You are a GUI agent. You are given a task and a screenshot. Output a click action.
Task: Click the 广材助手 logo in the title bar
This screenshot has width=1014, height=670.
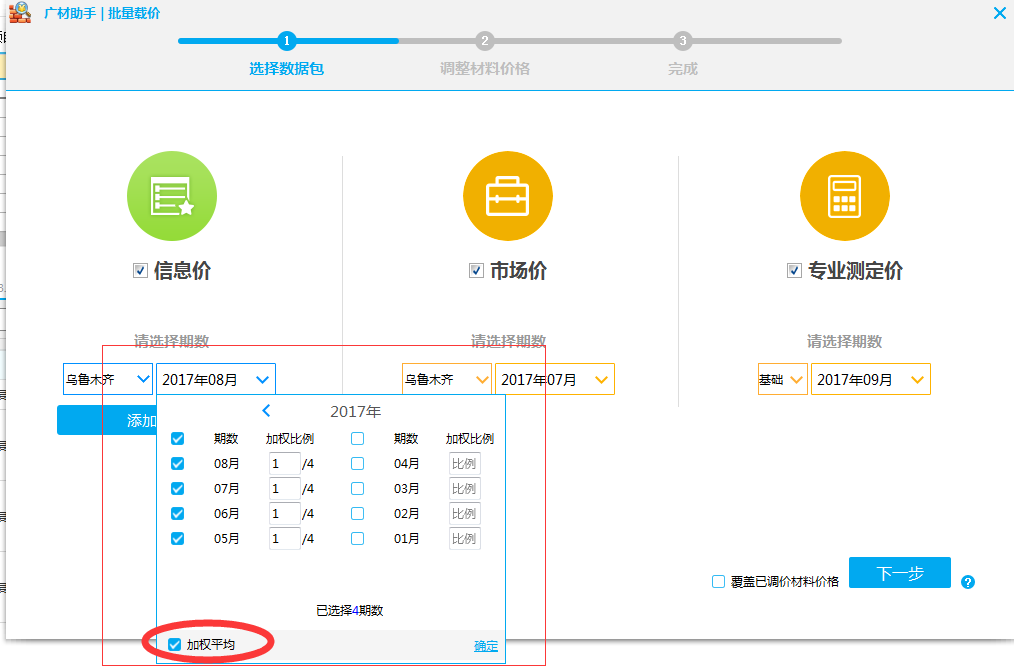click(19, 13)
